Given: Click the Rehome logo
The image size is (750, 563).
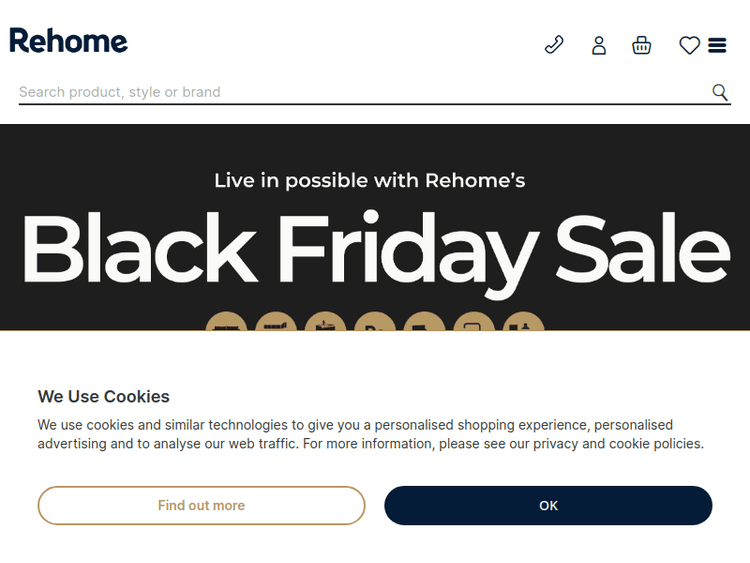Looking at the screenshot, I should (69, 41).
